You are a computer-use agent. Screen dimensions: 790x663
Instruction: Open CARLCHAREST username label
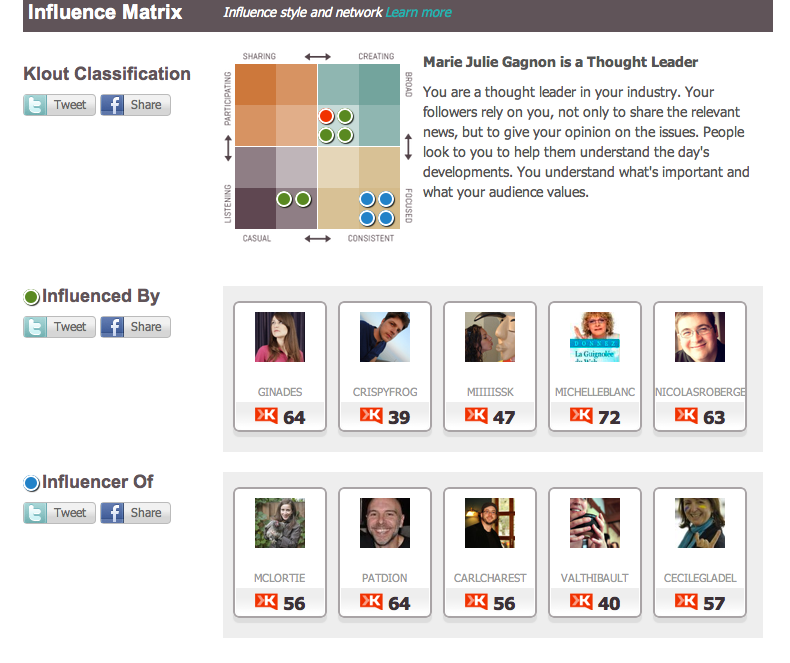coord(490,578)
